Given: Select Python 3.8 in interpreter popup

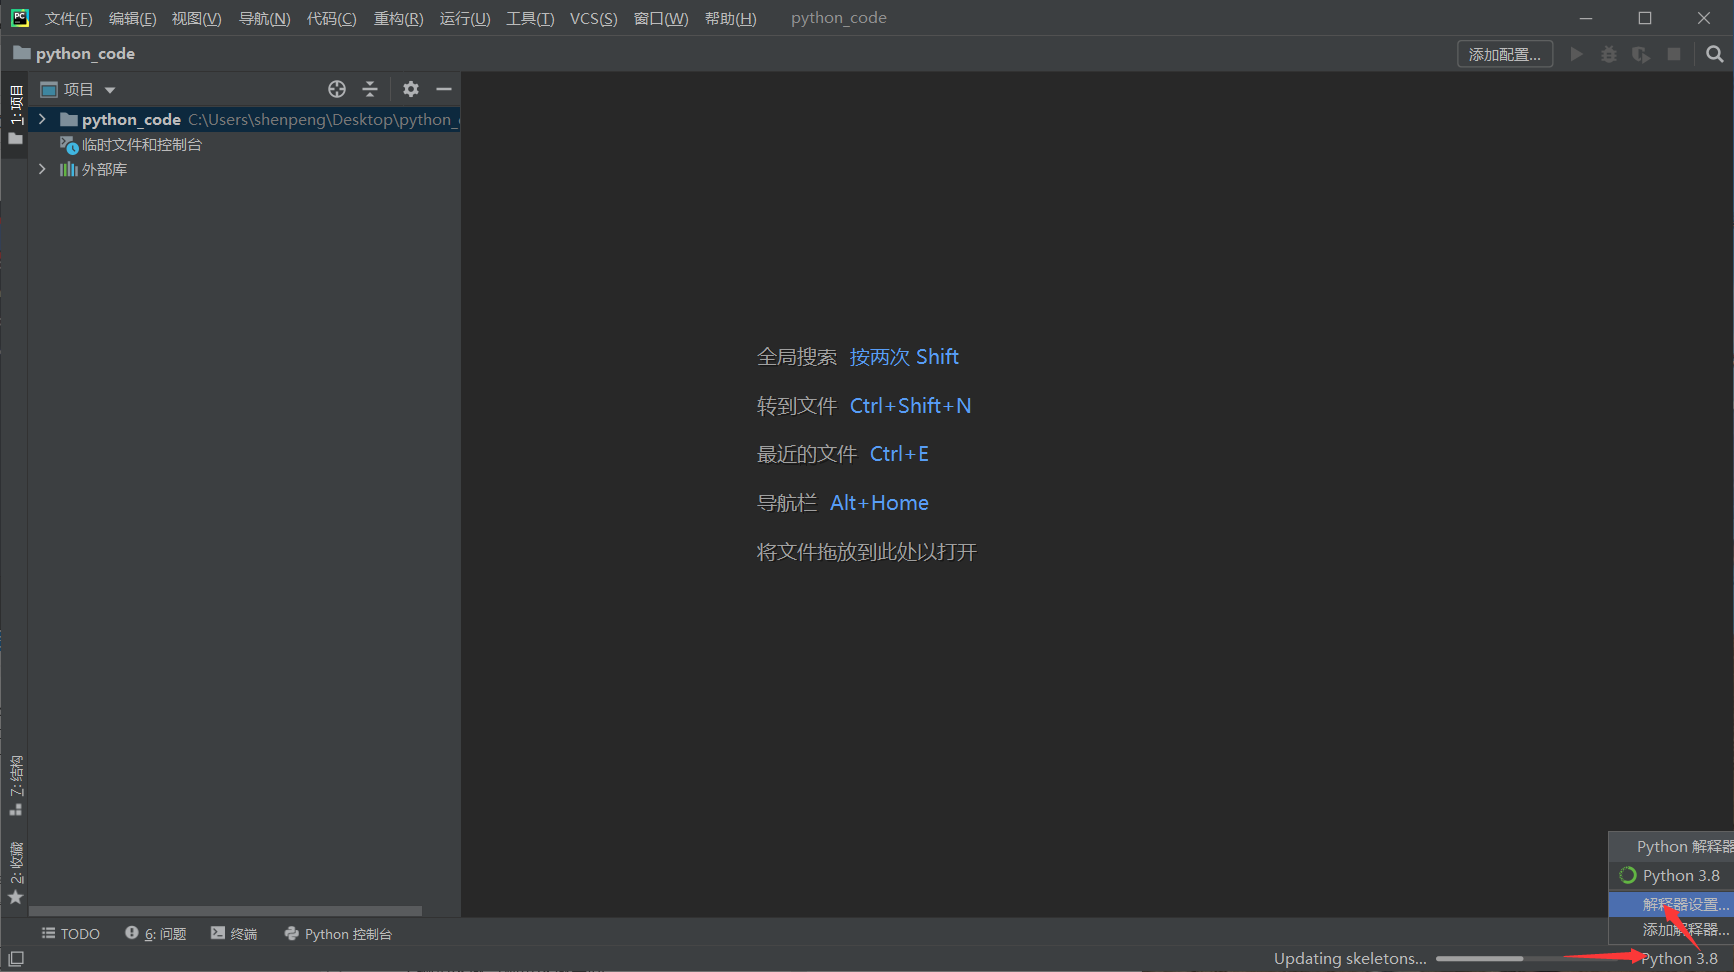Looking at the screenshot, I should tap(1671, 875).
